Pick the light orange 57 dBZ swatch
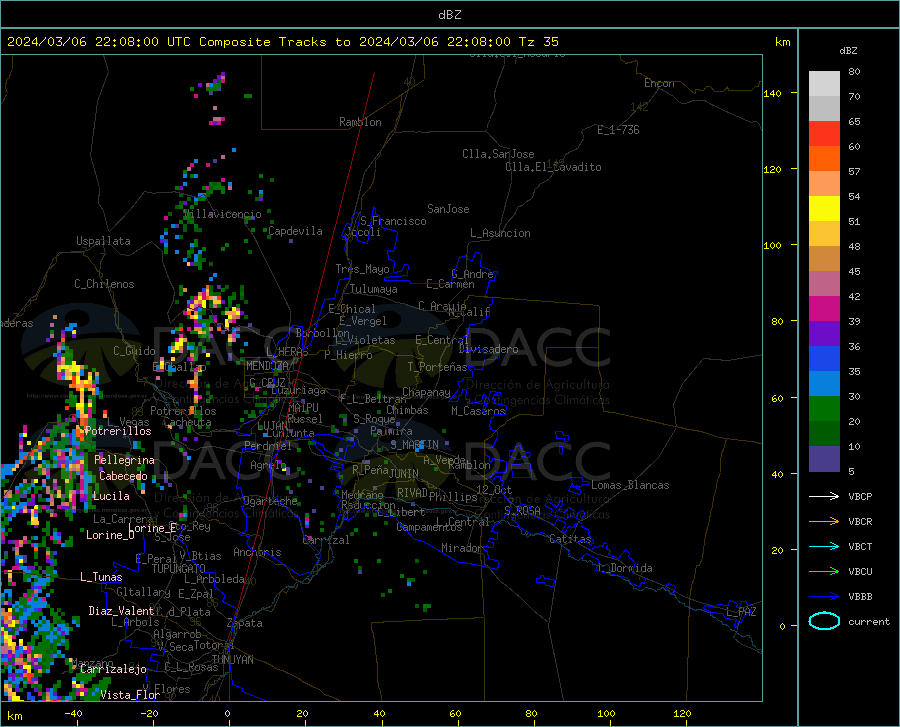 click(x=824, y=184)
